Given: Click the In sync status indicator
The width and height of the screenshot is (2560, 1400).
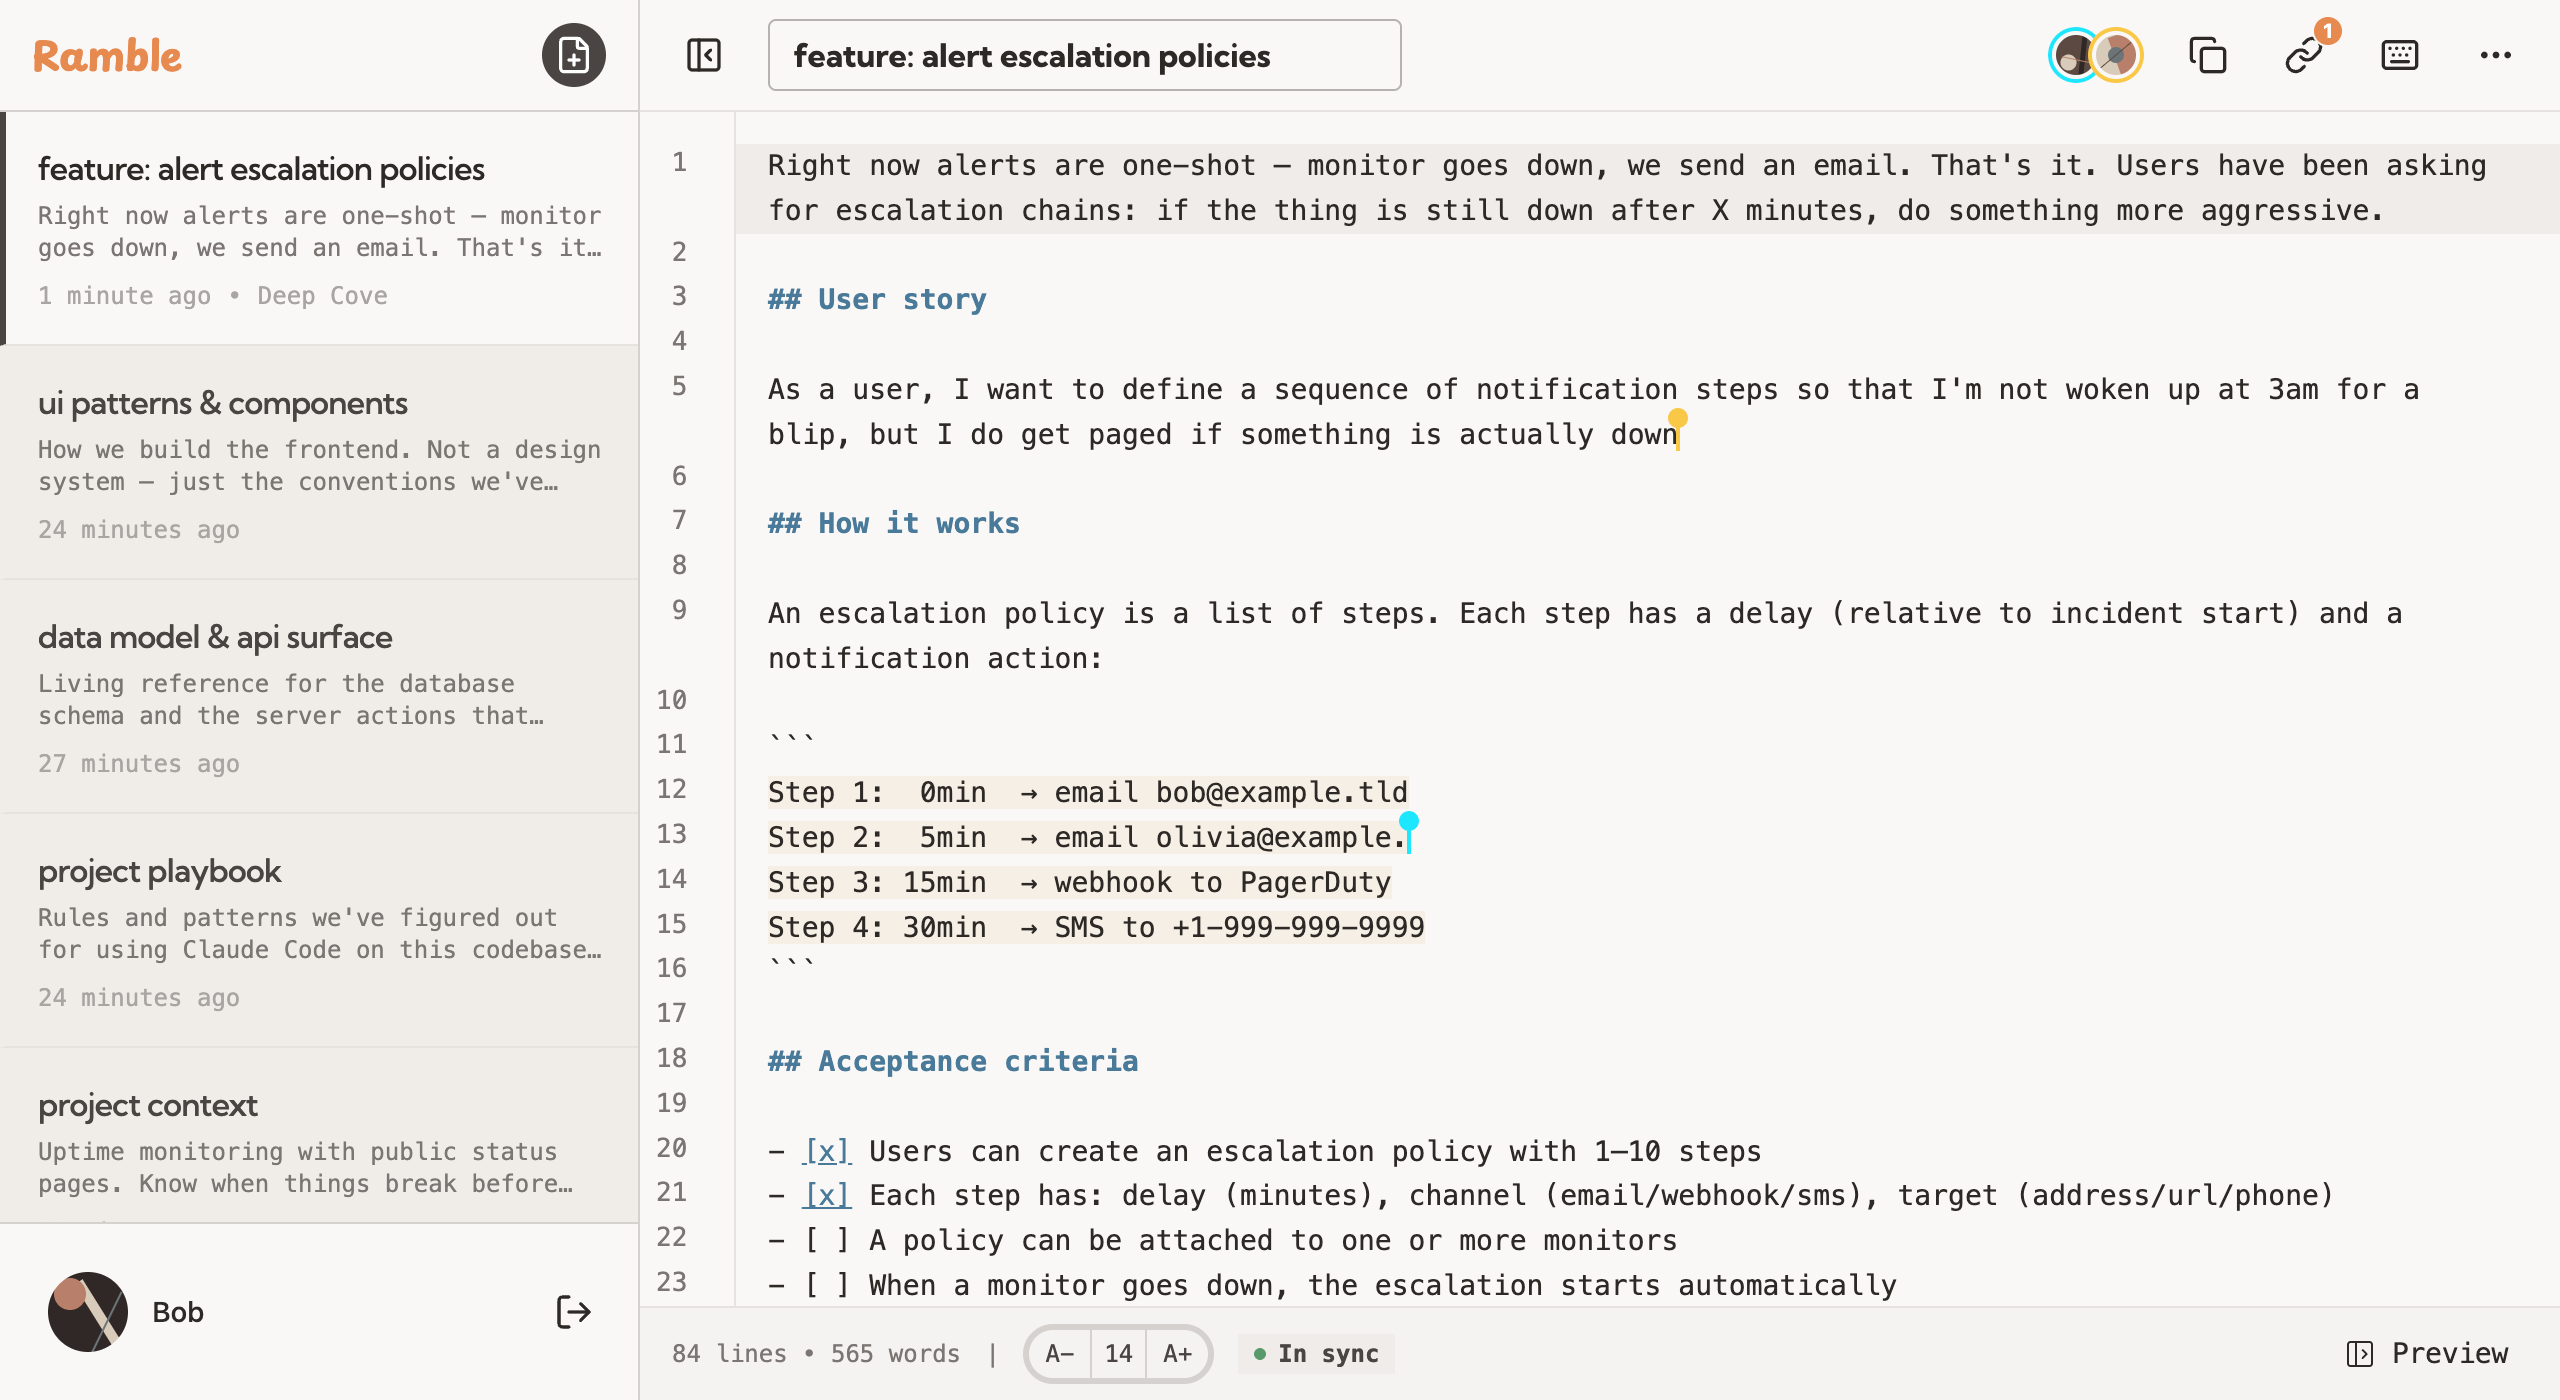Looking at the screenshot, I should click(x=1315, y=1353).
